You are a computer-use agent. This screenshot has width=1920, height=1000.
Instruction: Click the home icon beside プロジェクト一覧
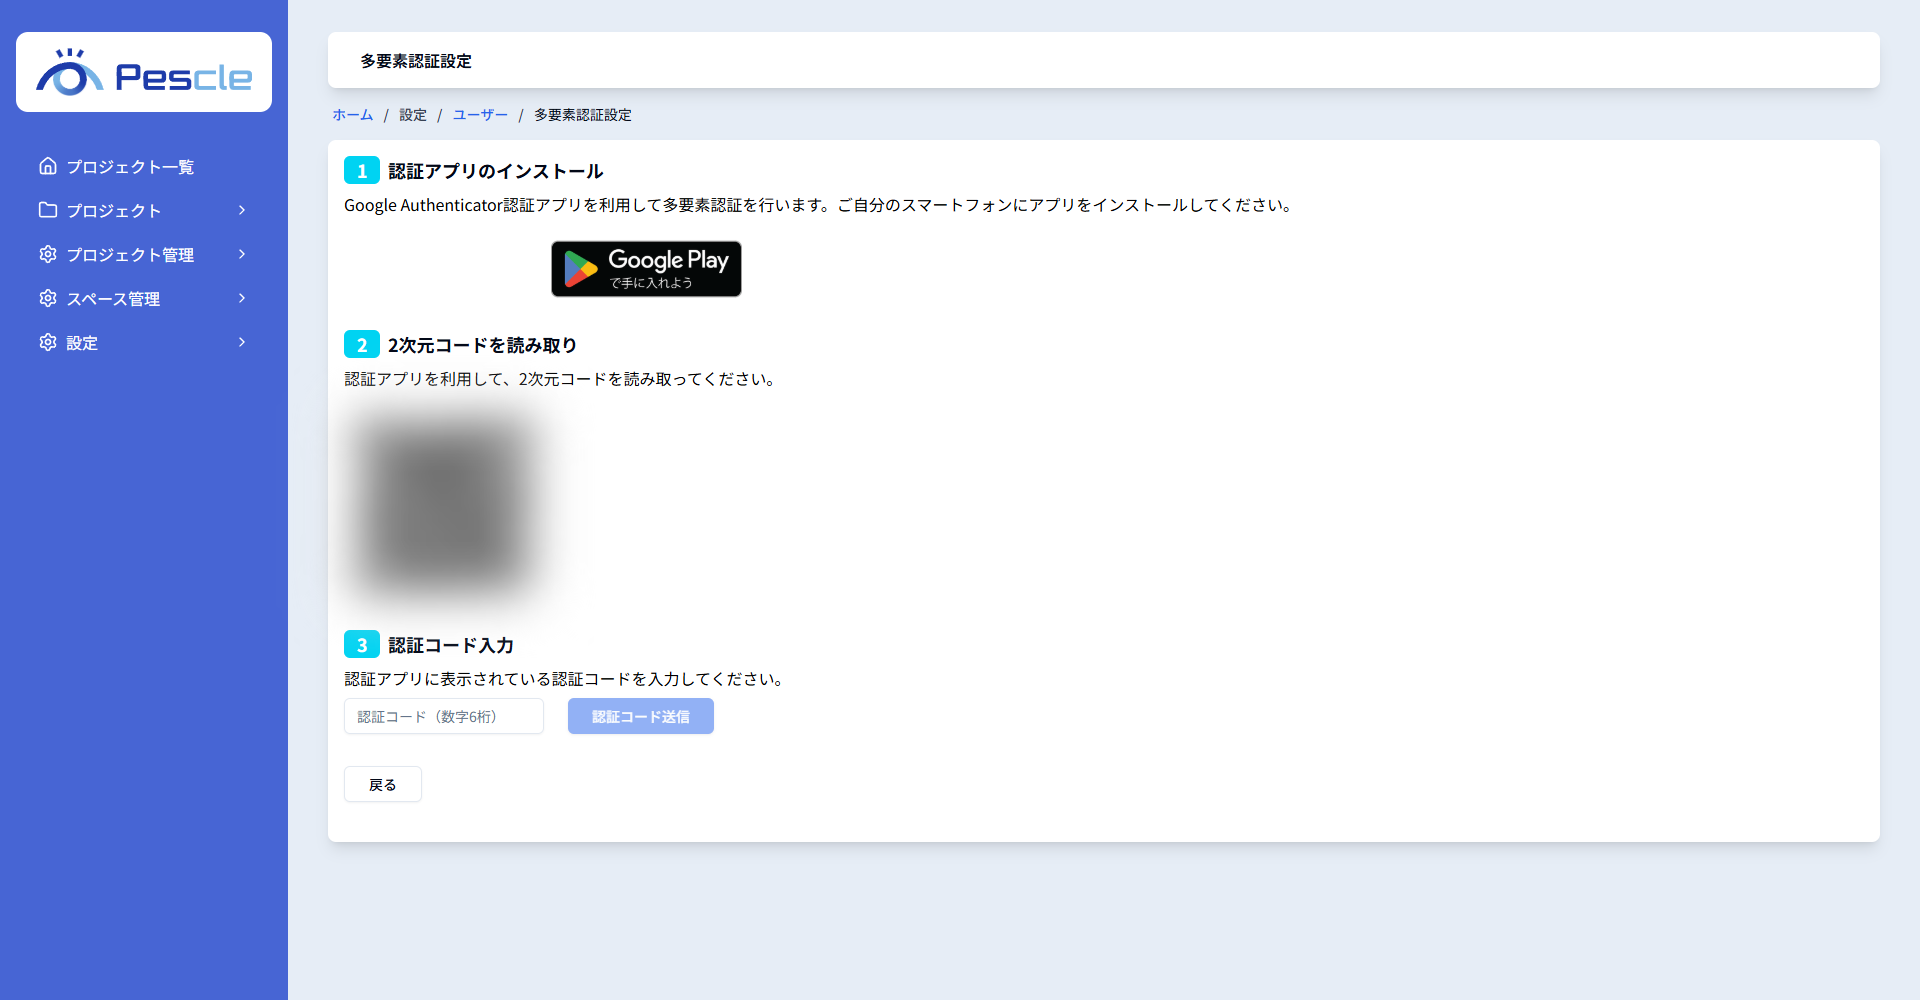48,166
